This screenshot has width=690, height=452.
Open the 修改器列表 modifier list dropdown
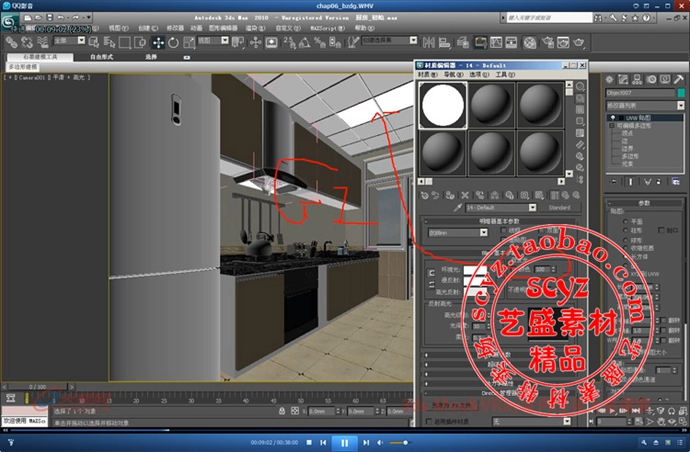click(x=645, y=106)
